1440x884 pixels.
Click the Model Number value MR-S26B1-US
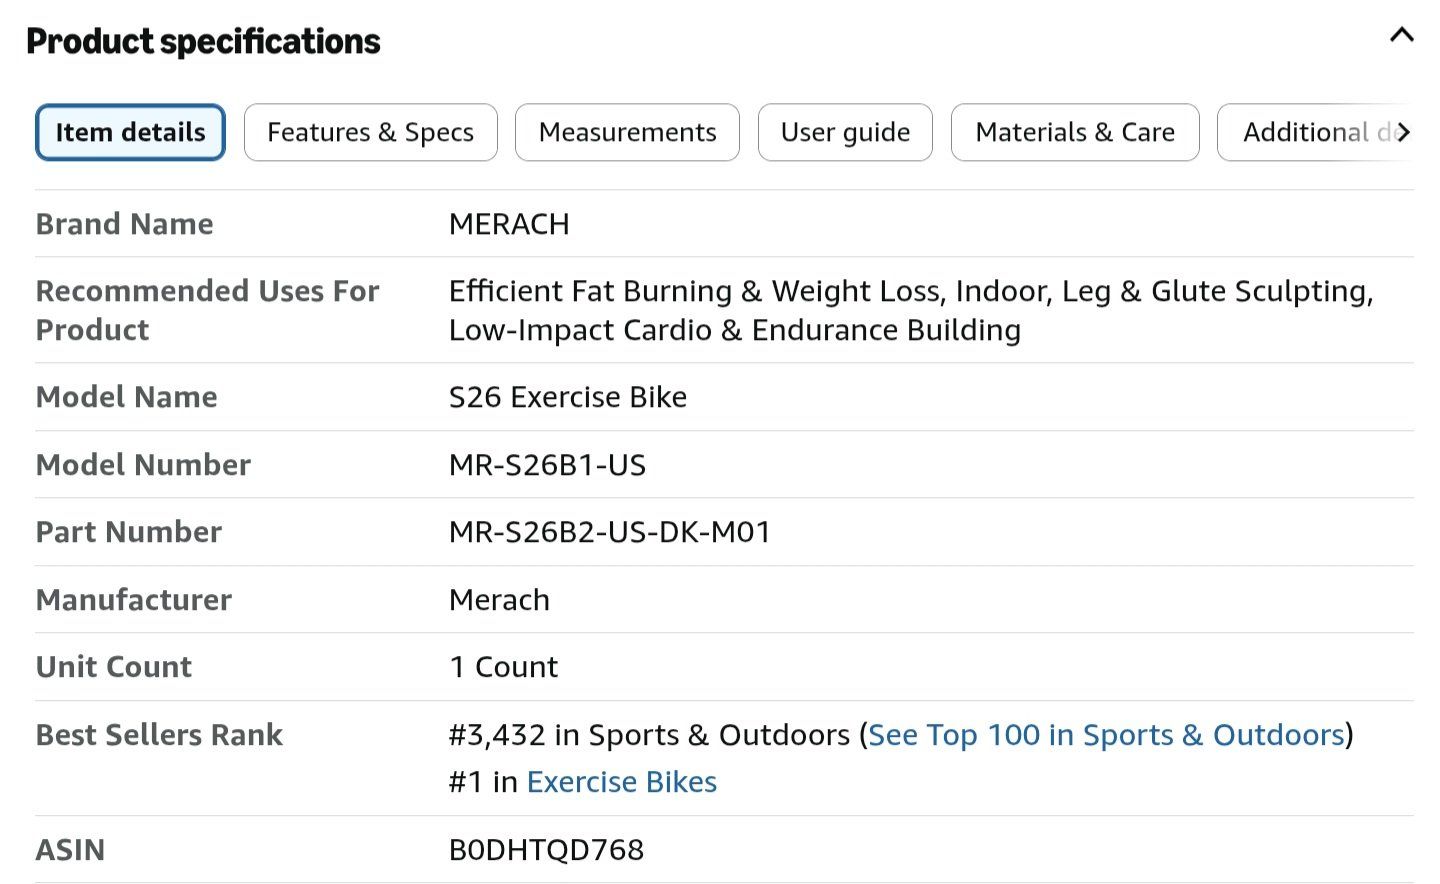547,465
